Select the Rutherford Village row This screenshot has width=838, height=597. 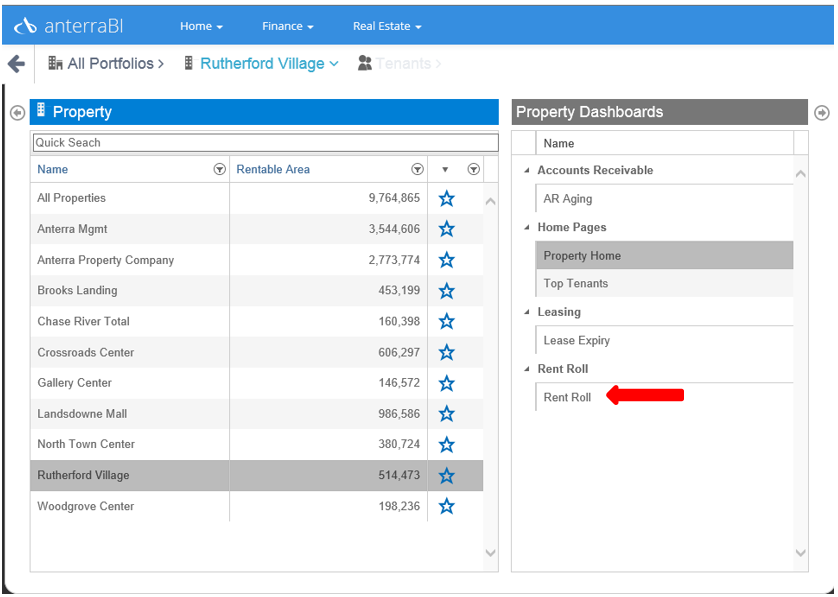(257, 475)
